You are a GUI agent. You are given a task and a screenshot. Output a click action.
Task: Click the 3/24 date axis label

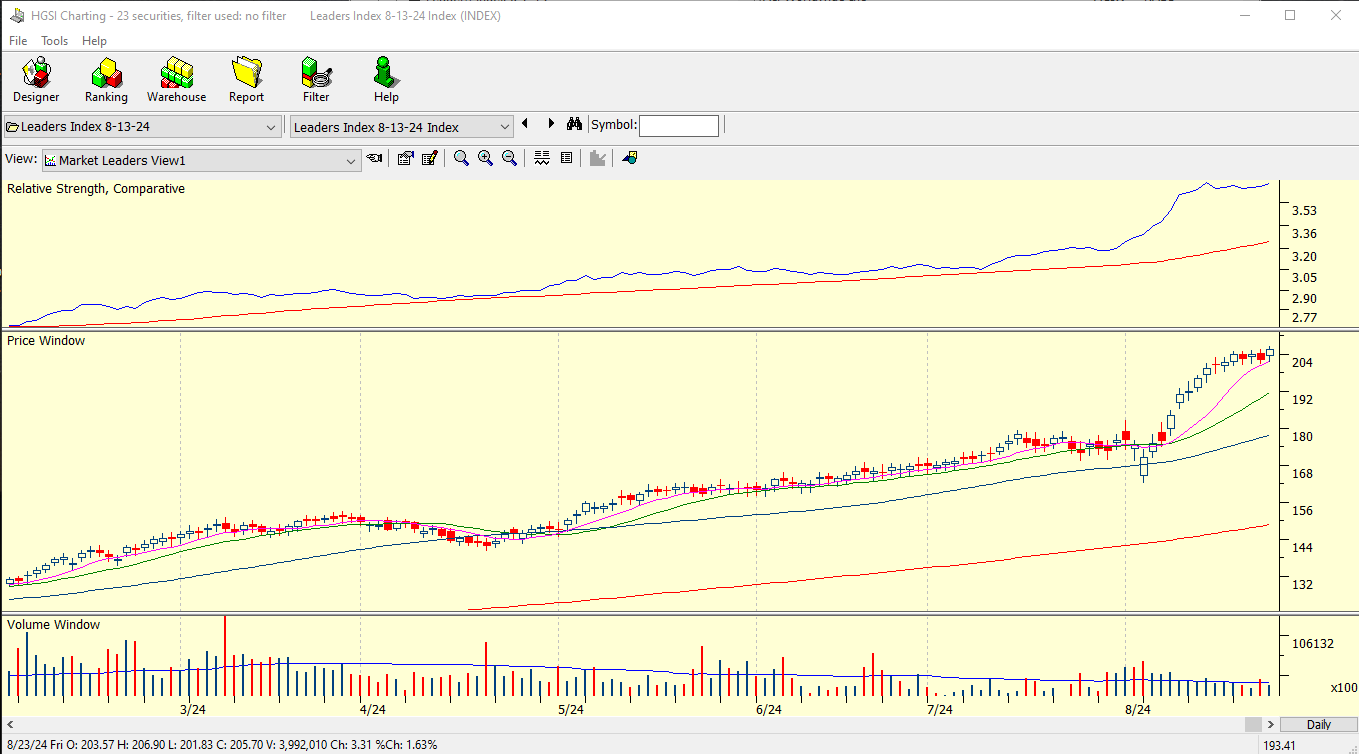193,709
